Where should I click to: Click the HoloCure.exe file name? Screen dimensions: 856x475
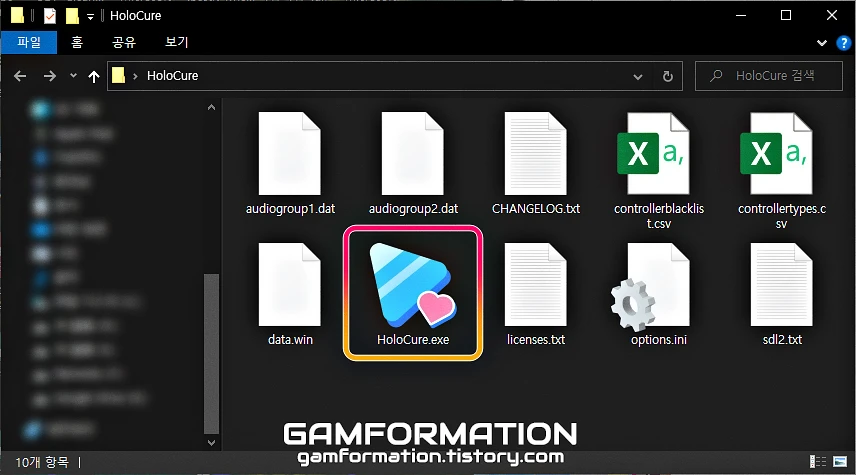point(413,340)
